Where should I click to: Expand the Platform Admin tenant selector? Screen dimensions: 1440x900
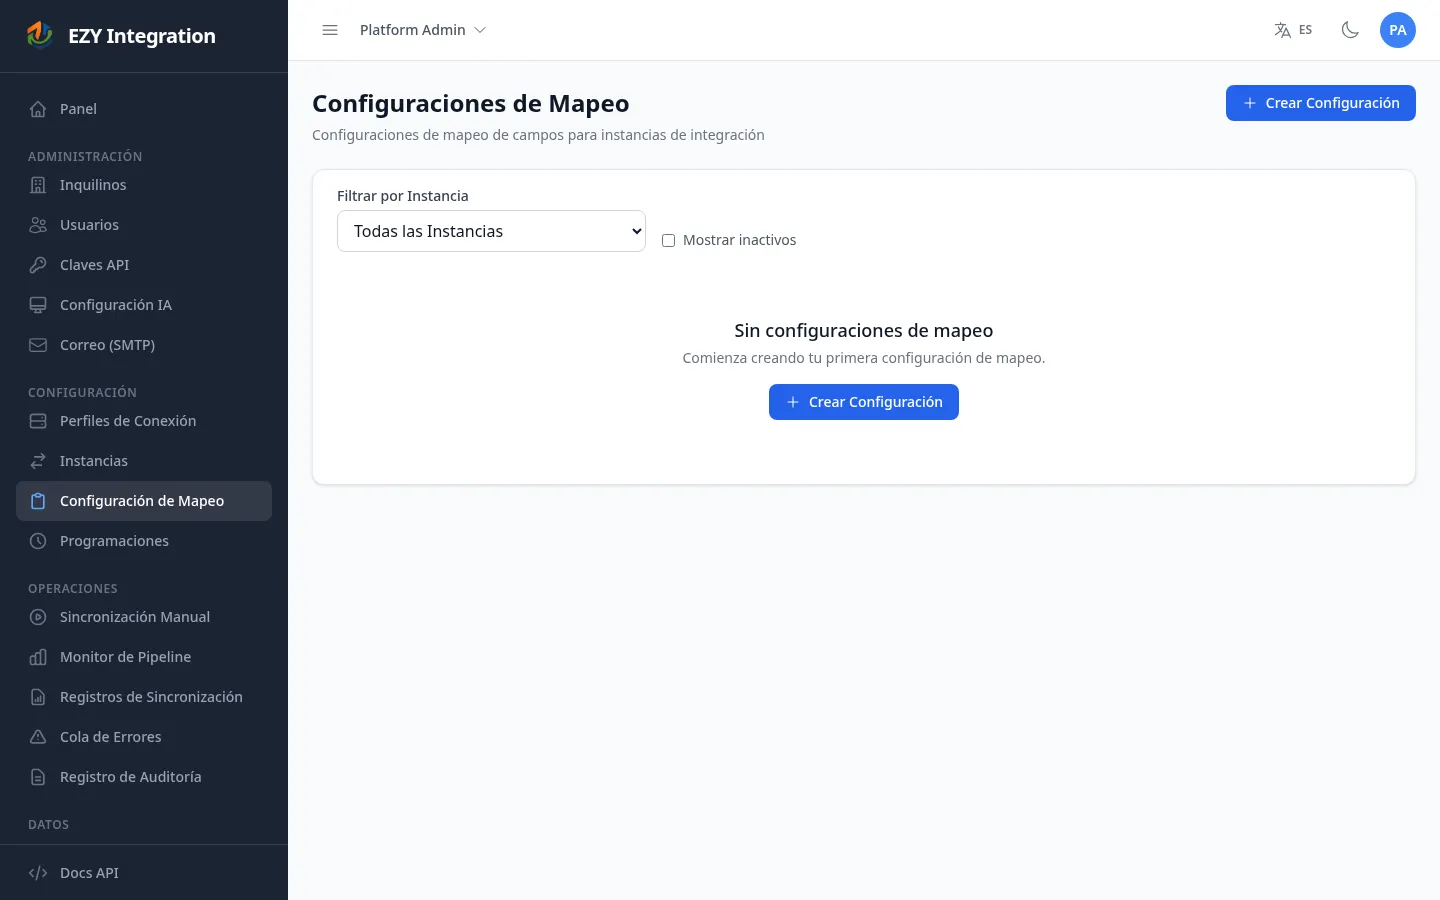pos(423,30)
